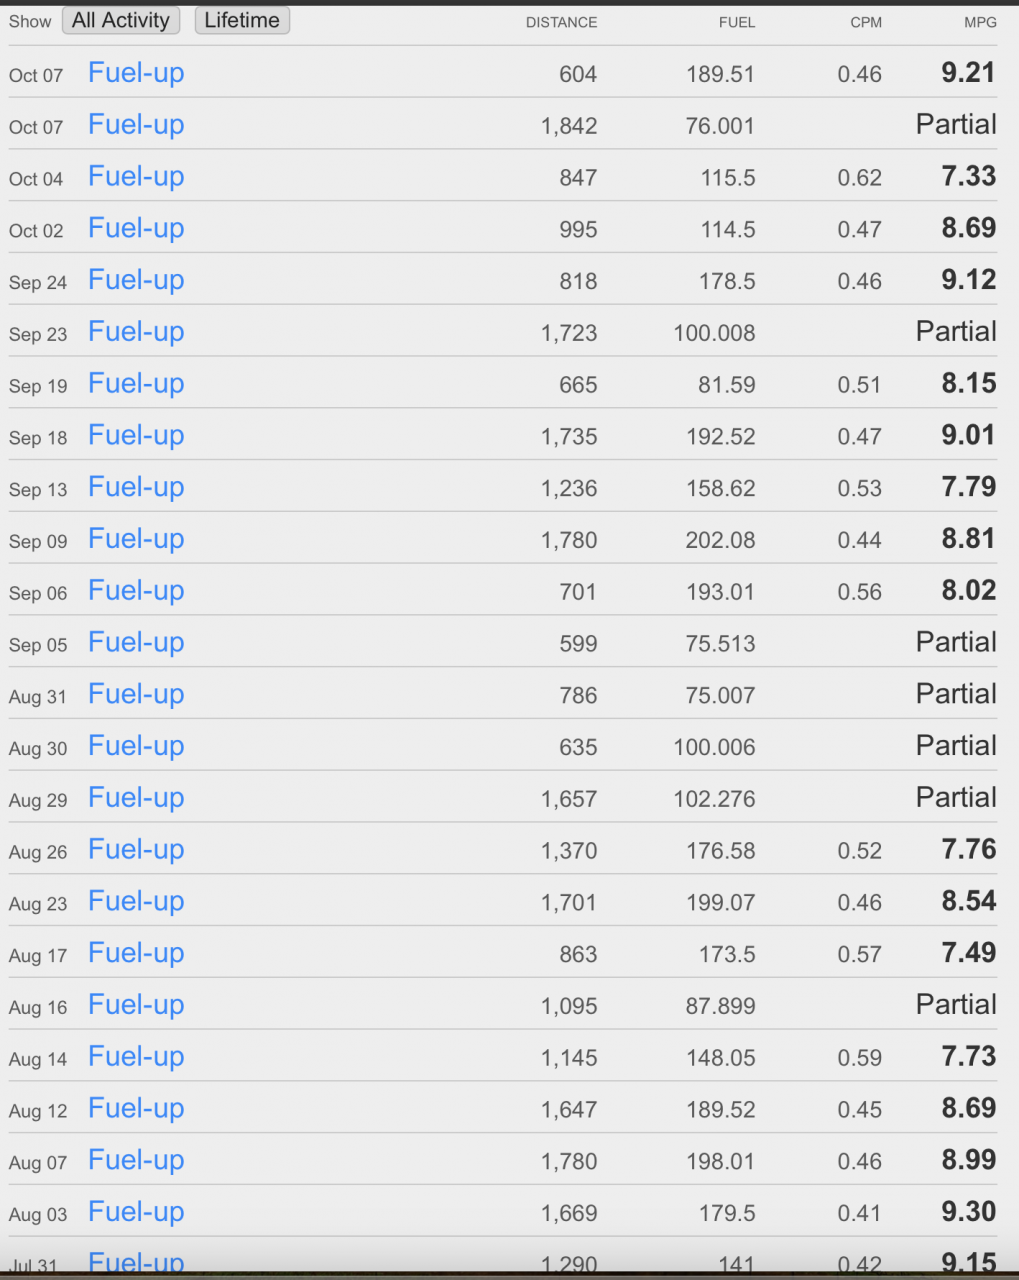The image size is (1019, 1280).
Task: Open the Aug 26 Fuel-up entry
Action: [136, 851]
